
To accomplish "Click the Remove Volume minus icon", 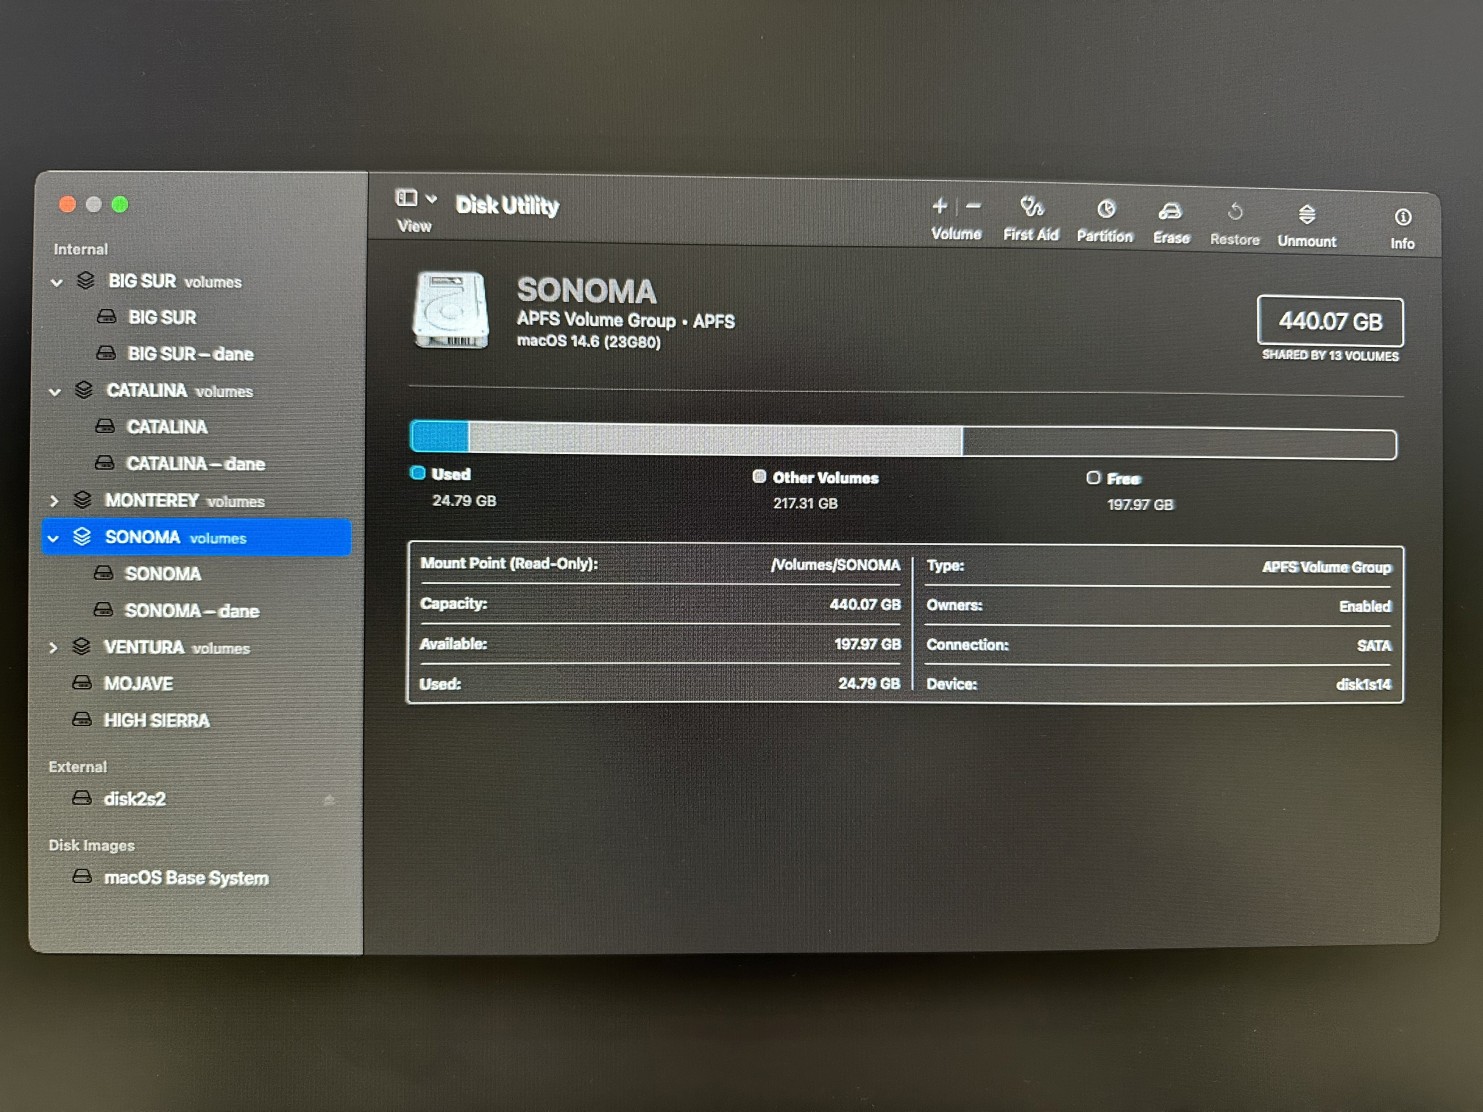I will click(973, 206).
